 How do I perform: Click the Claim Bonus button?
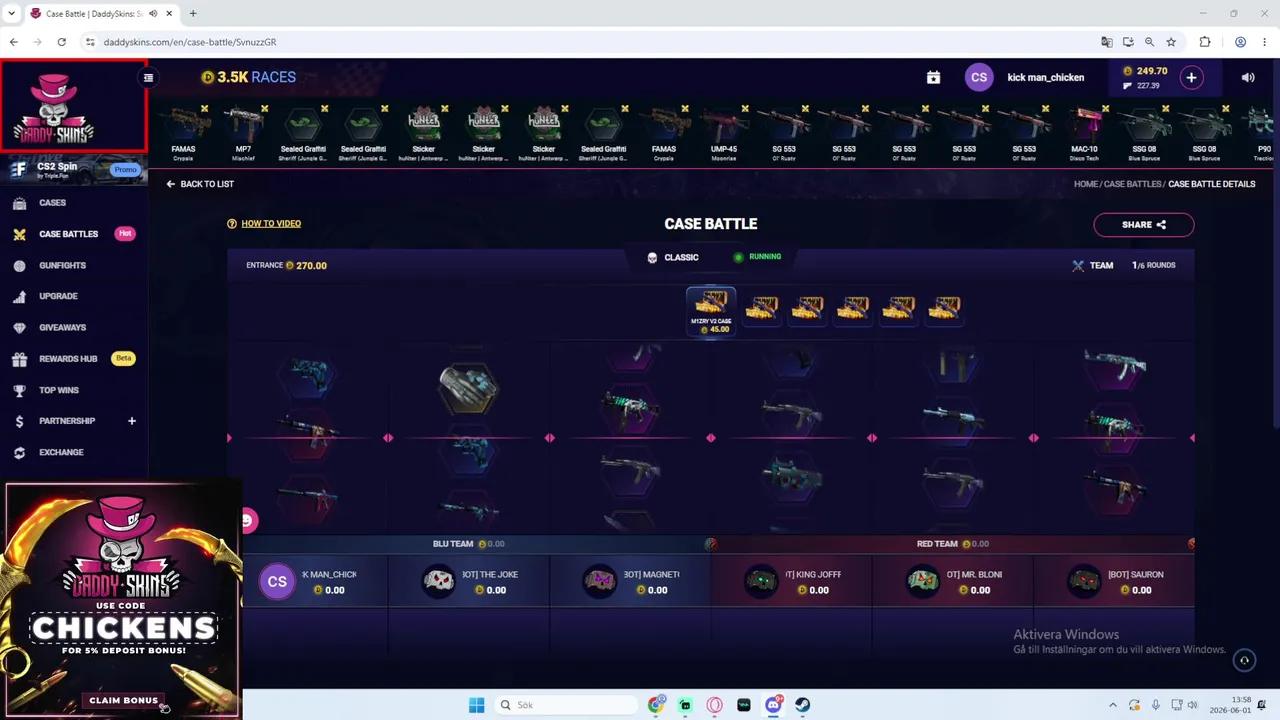tap(124, 700)
